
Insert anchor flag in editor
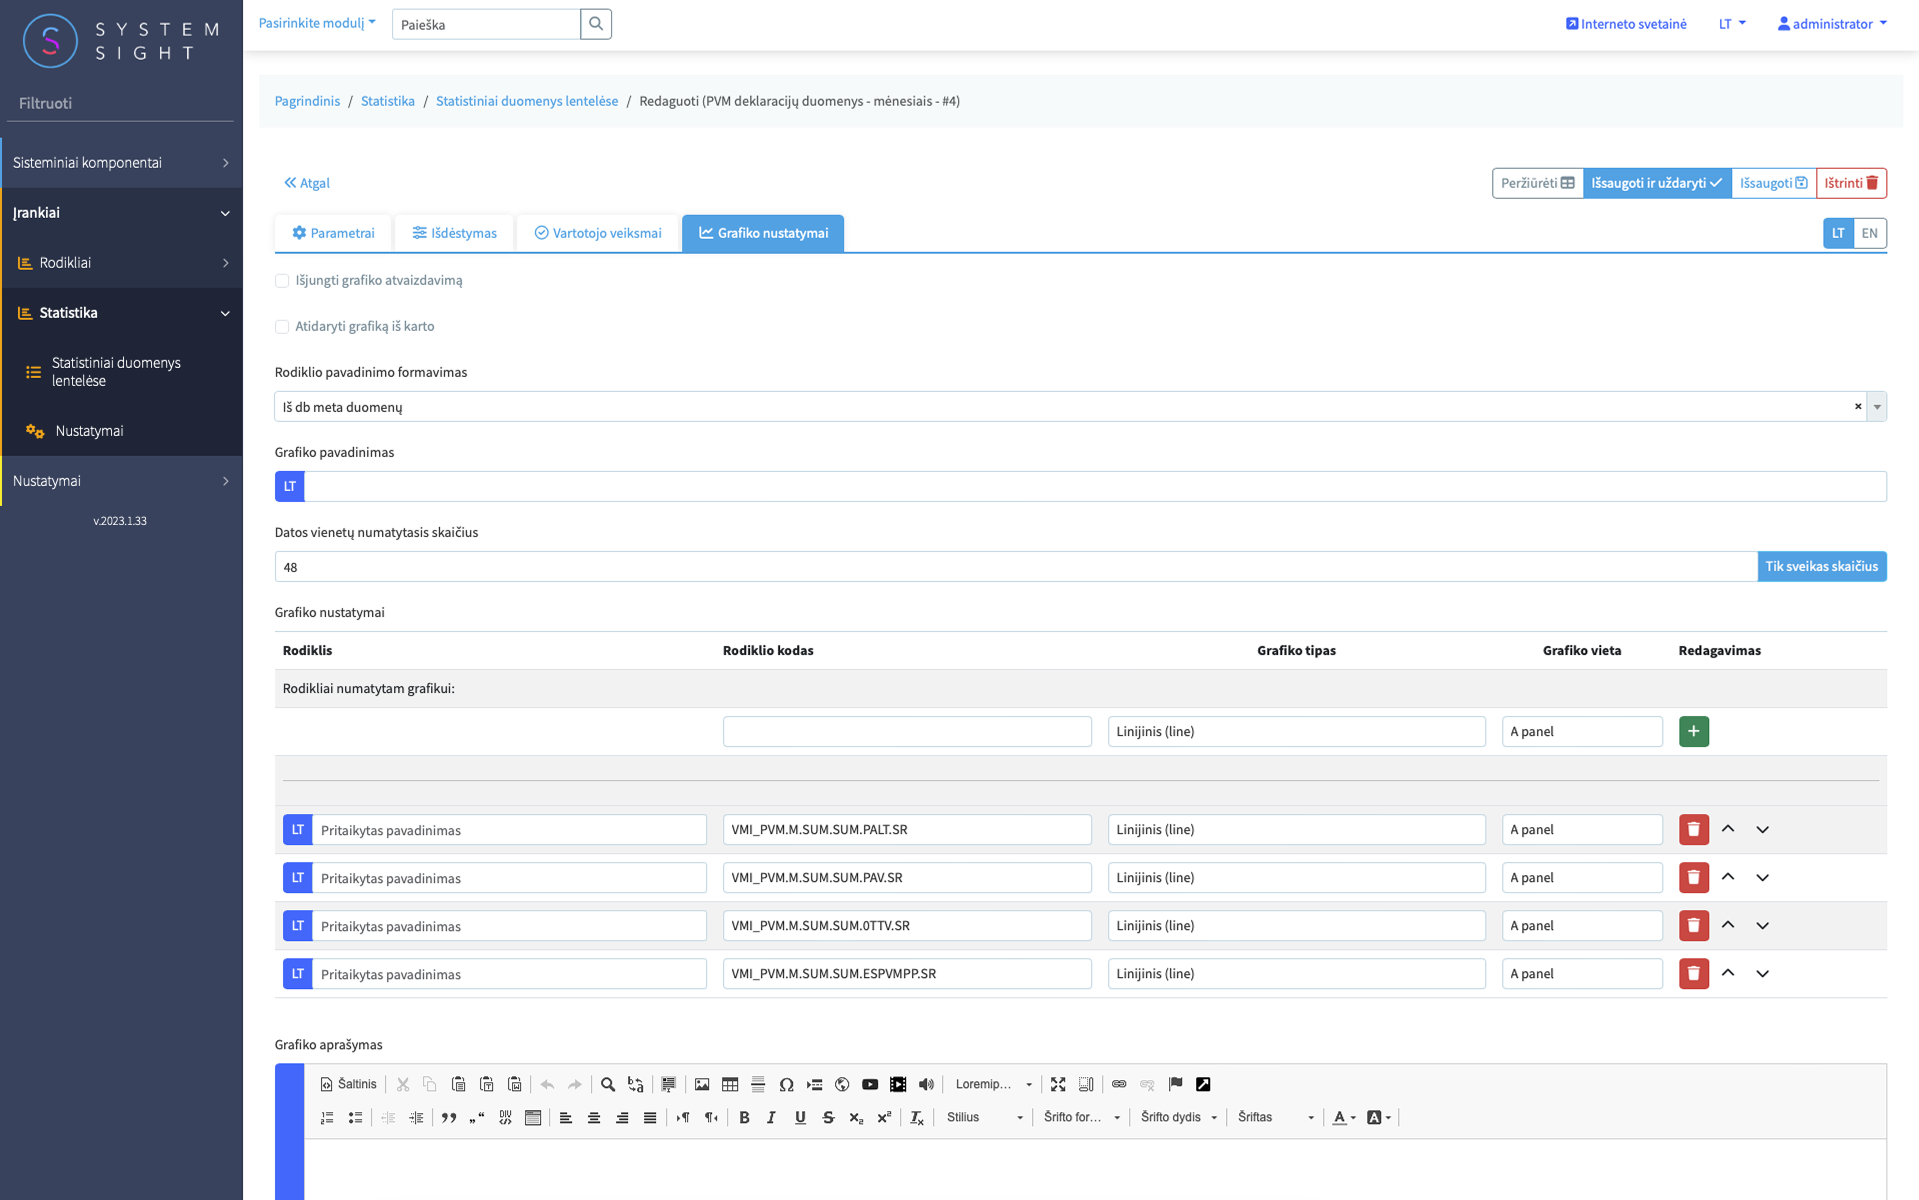[x=1175, y=1084]
